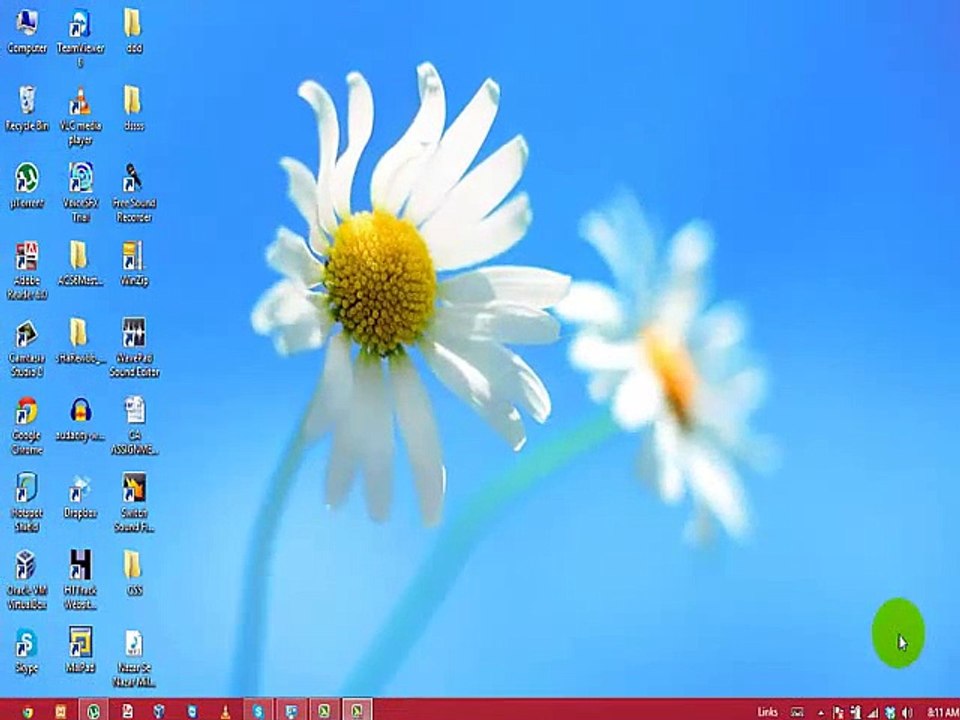Open the volume speaker tray icon
960x720 pixels.
[x=906, y=712]
